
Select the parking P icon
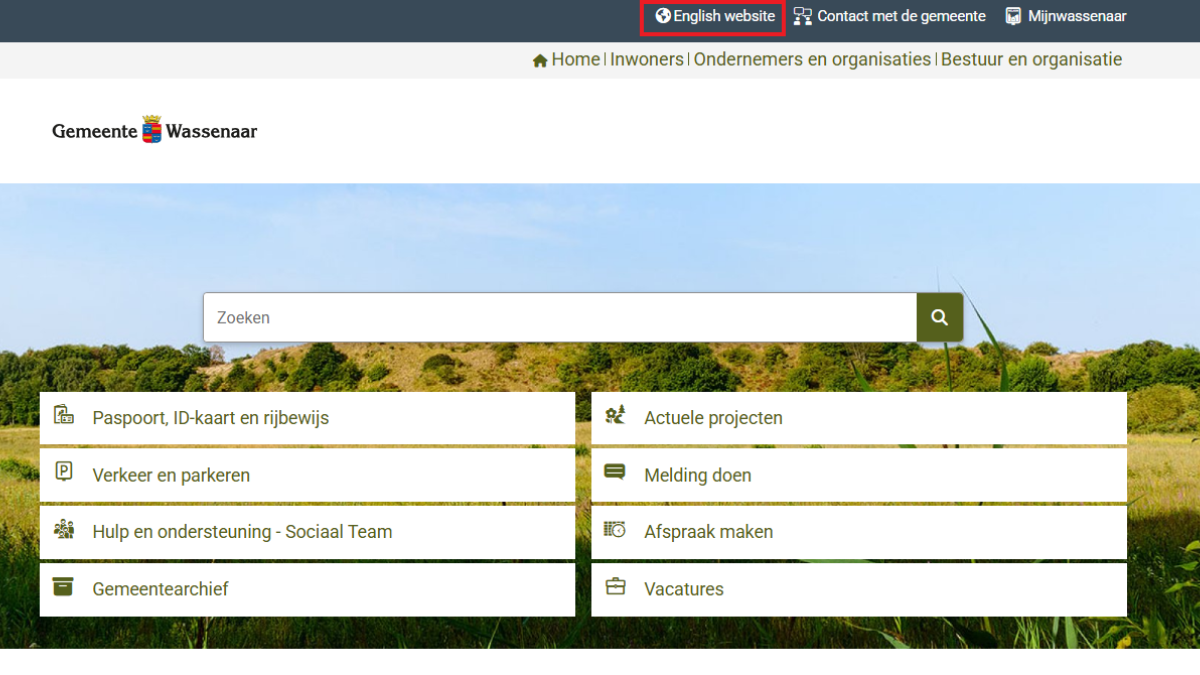(x=63, y=472)
